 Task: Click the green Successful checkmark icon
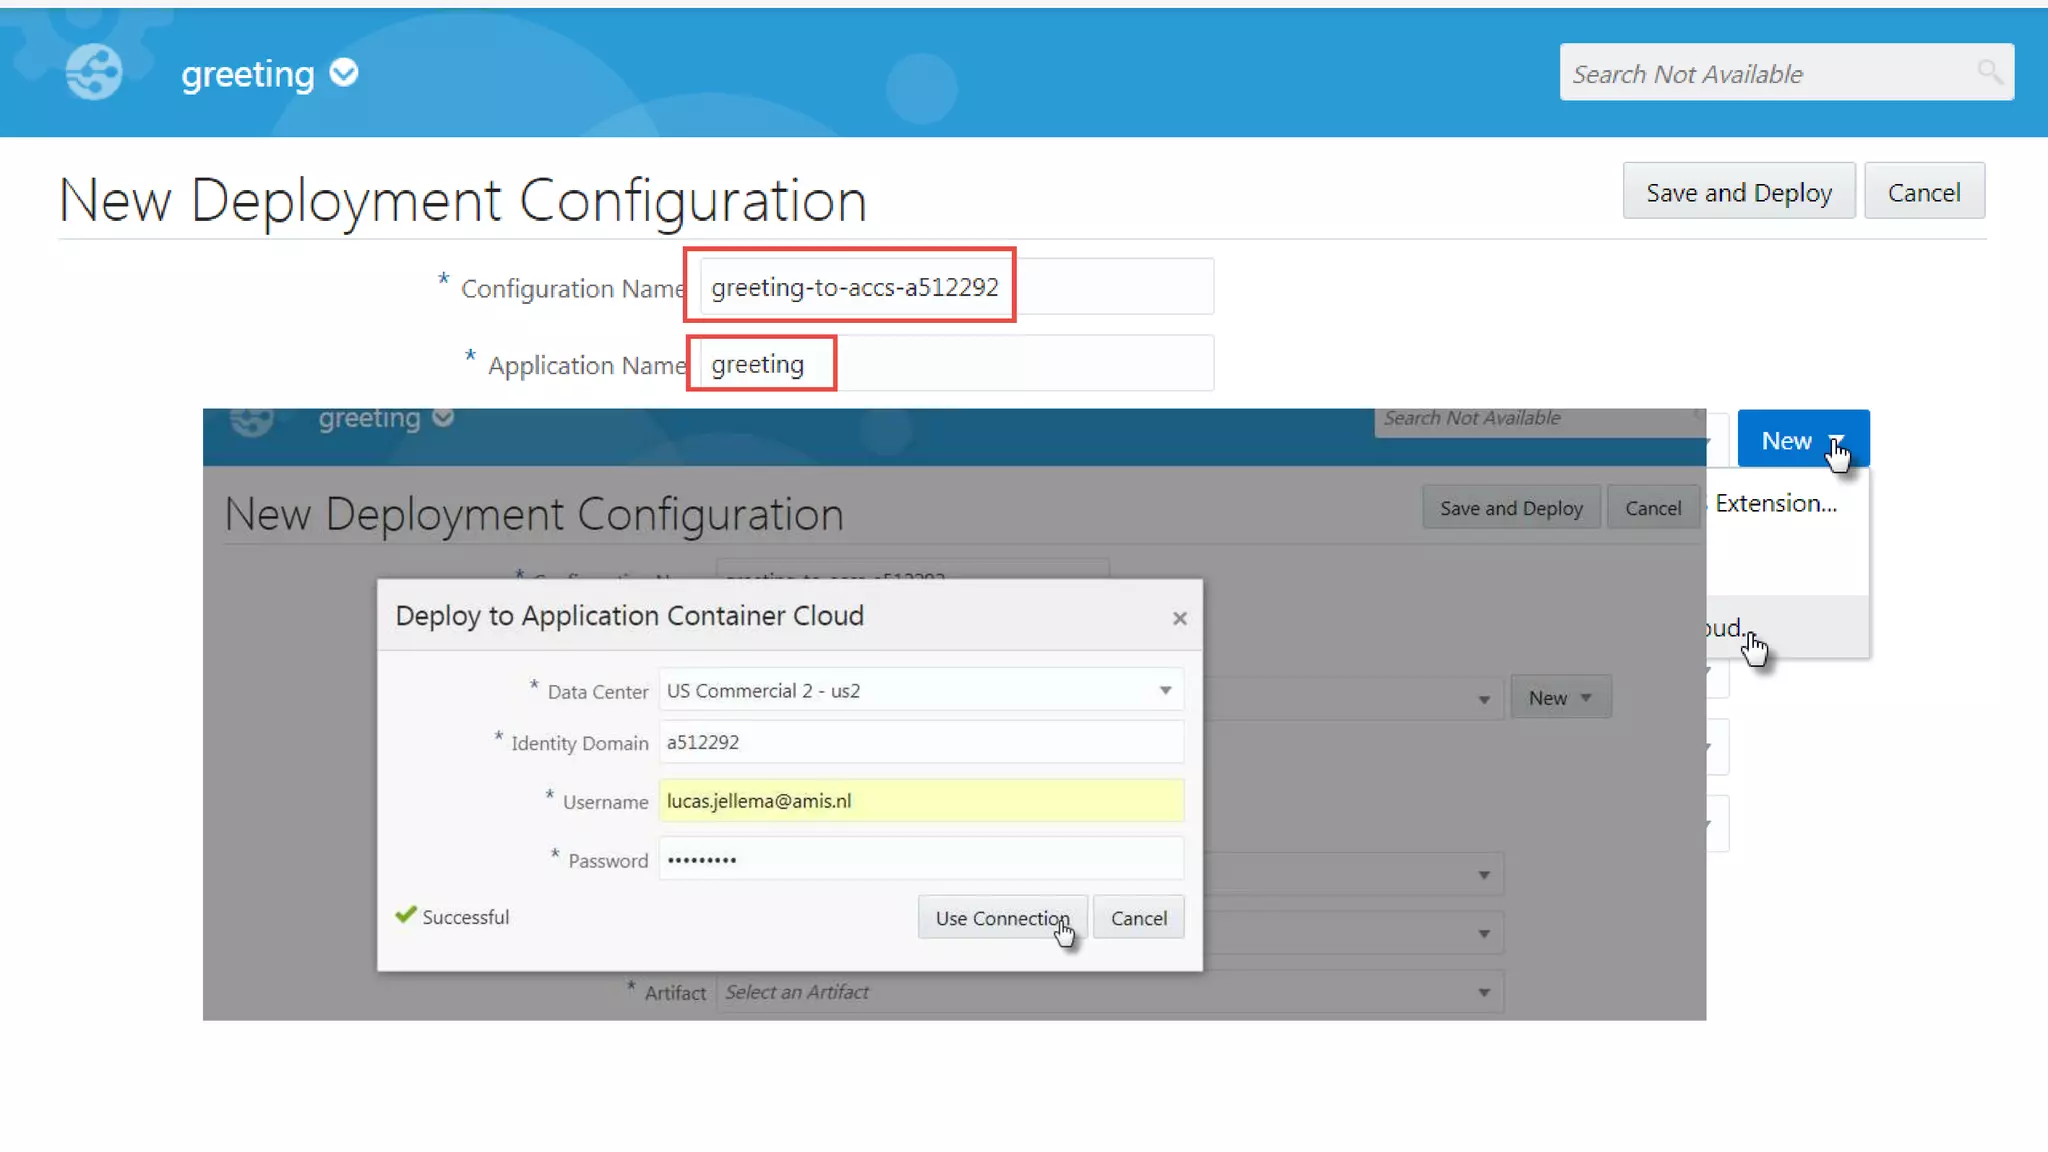pyautogui.click(x=405, y=915)
